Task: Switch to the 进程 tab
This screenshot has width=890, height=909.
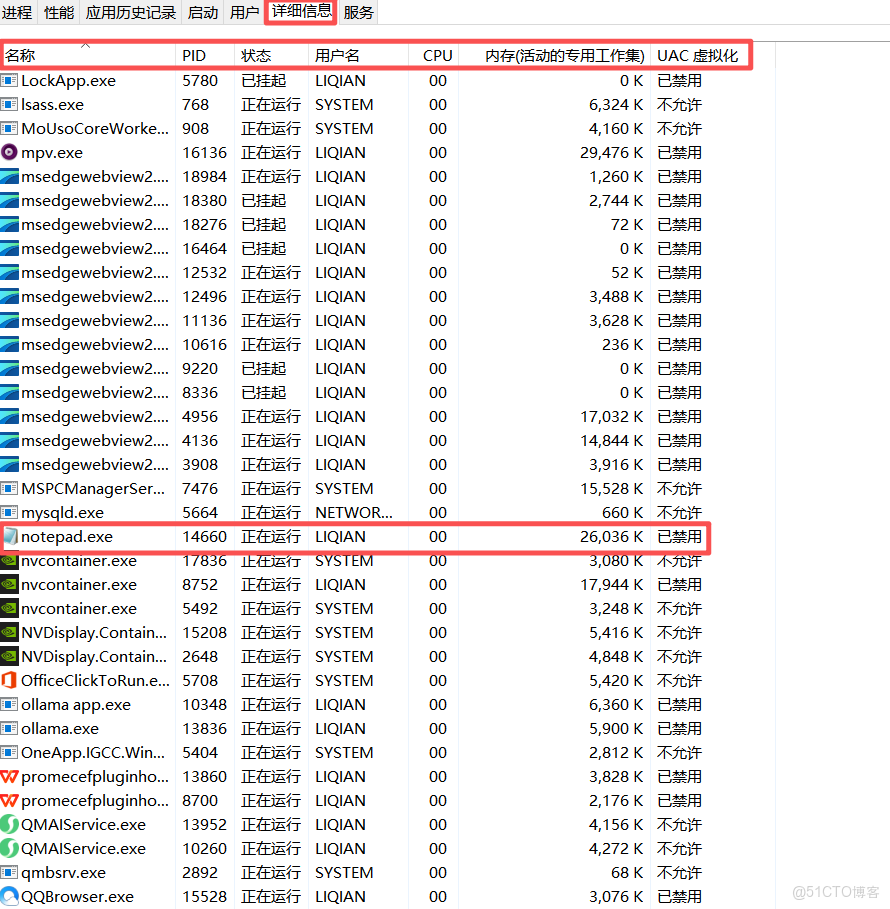Action: 17,12
